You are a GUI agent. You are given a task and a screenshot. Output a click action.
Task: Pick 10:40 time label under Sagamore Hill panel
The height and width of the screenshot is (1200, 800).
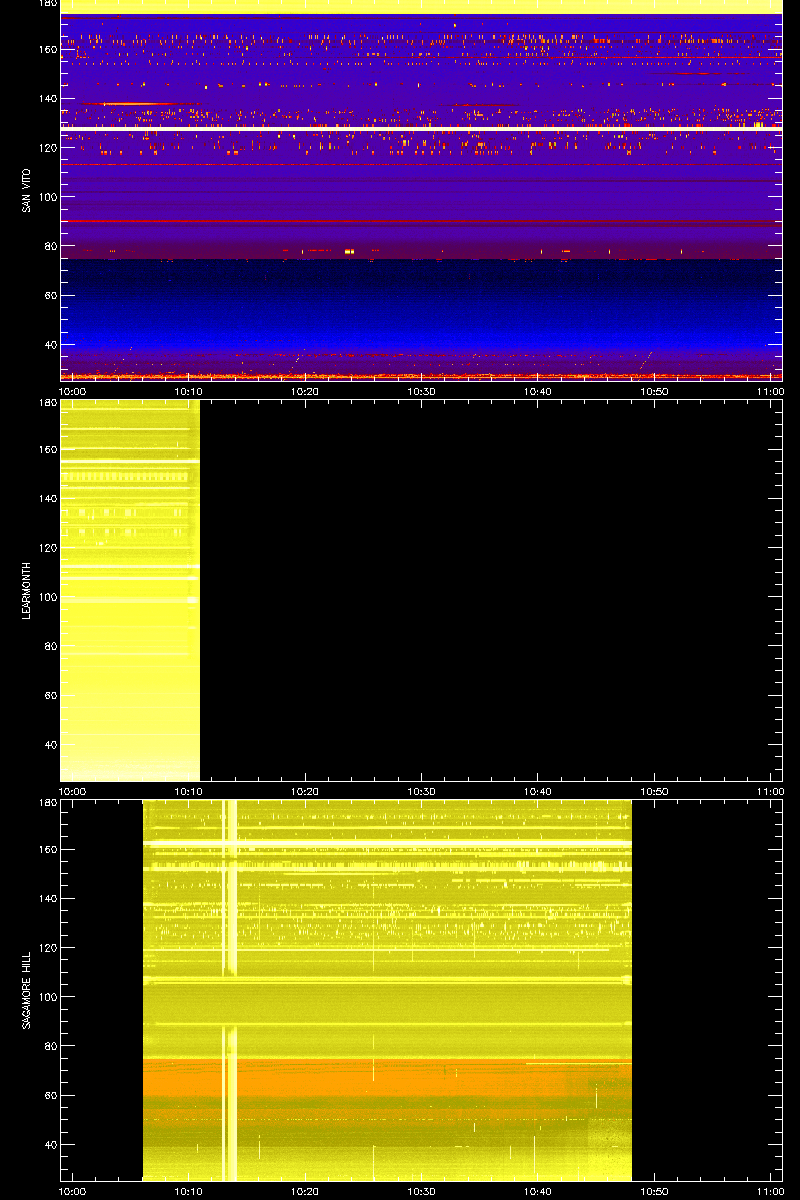pyautogui.click(x=538, y=1192)
